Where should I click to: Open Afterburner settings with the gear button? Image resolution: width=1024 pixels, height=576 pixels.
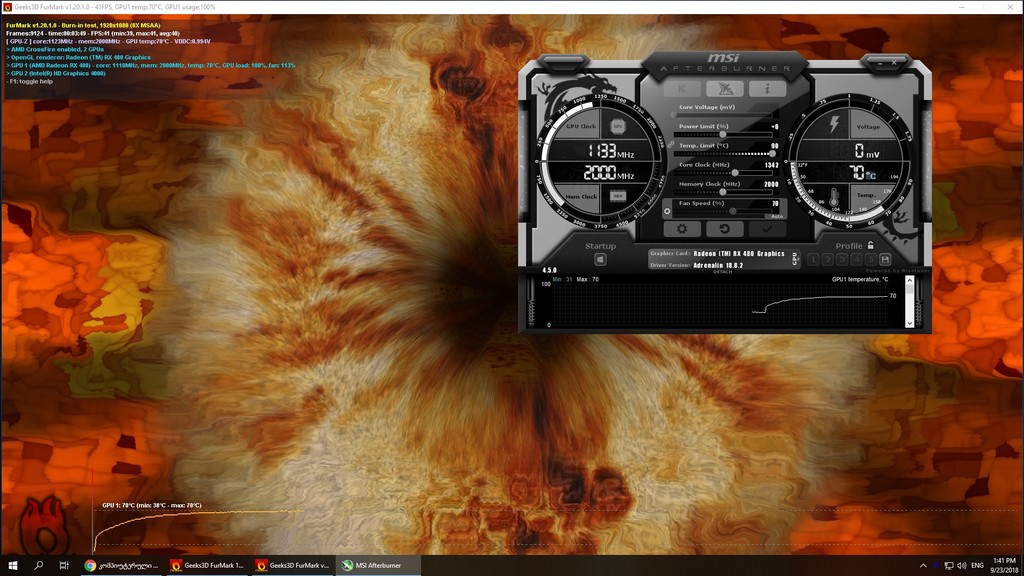pos(682,229)
